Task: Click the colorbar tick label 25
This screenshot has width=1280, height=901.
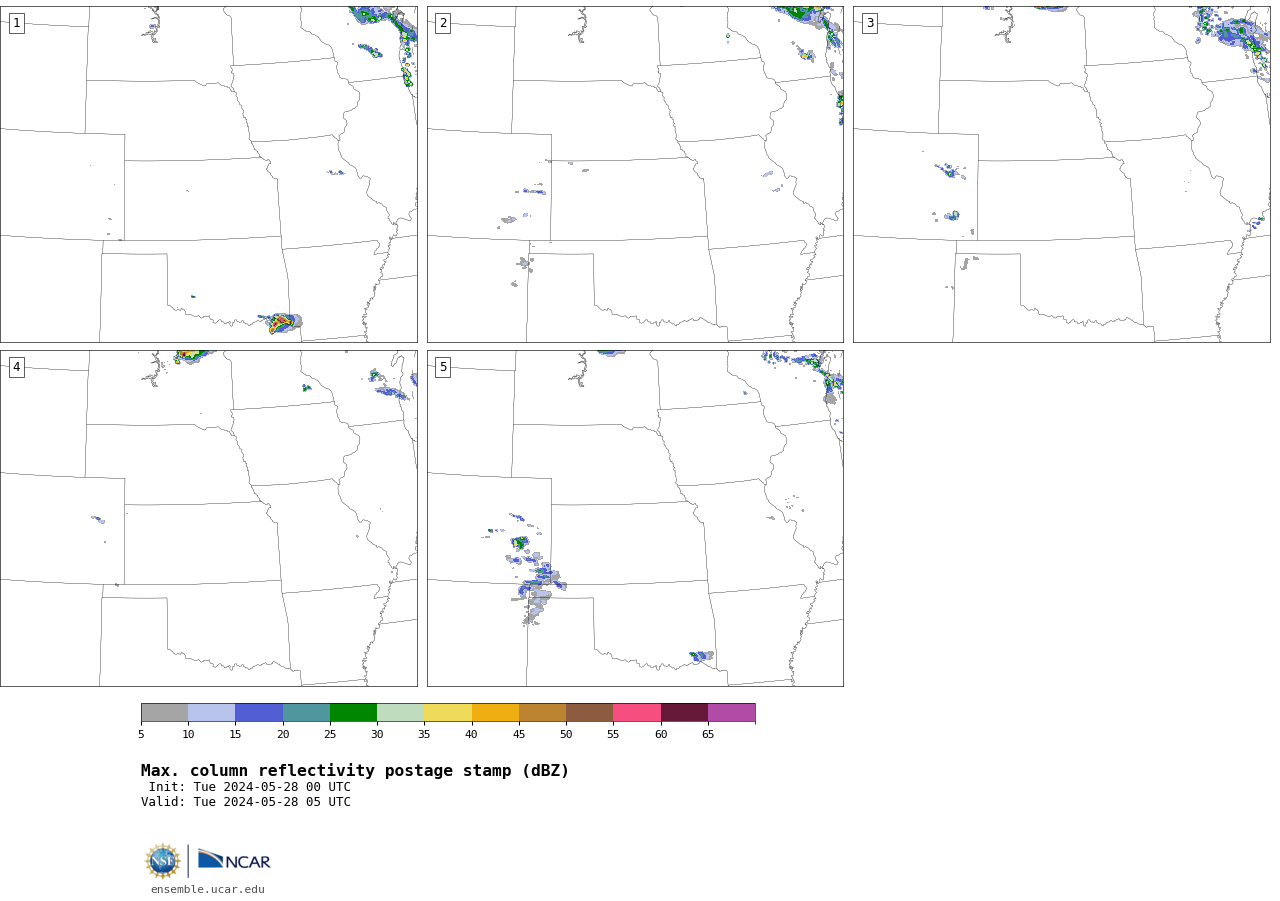Action: pyautogui.click(x=330, y=735)
